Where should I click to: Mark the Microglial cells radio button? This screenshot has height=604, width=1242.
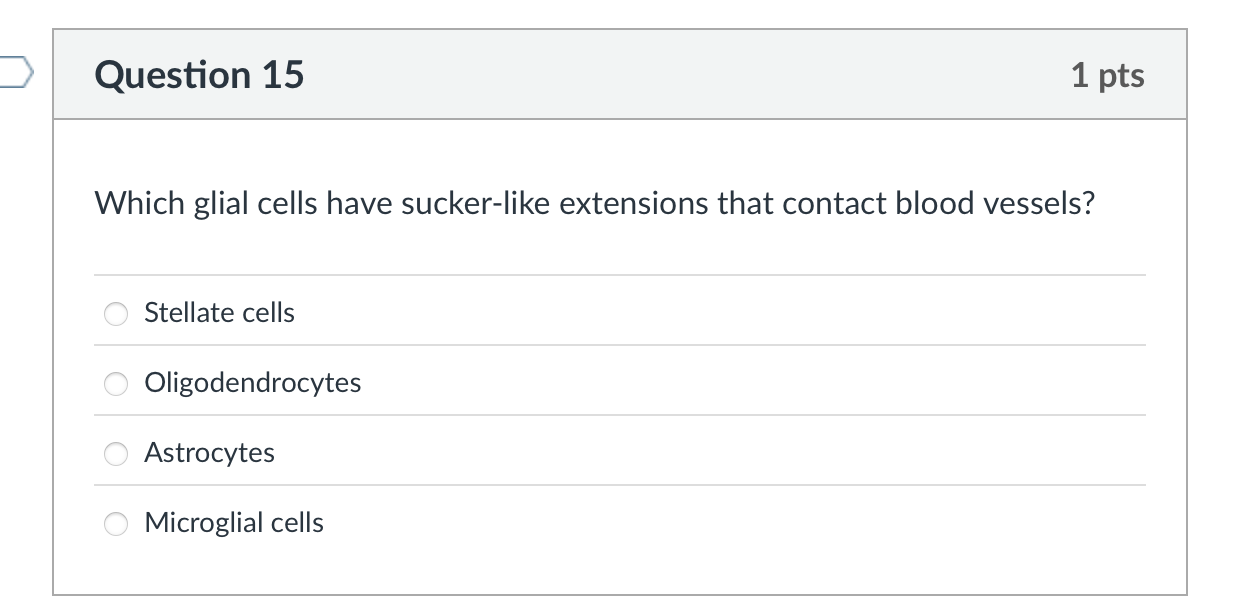[117, 523]
